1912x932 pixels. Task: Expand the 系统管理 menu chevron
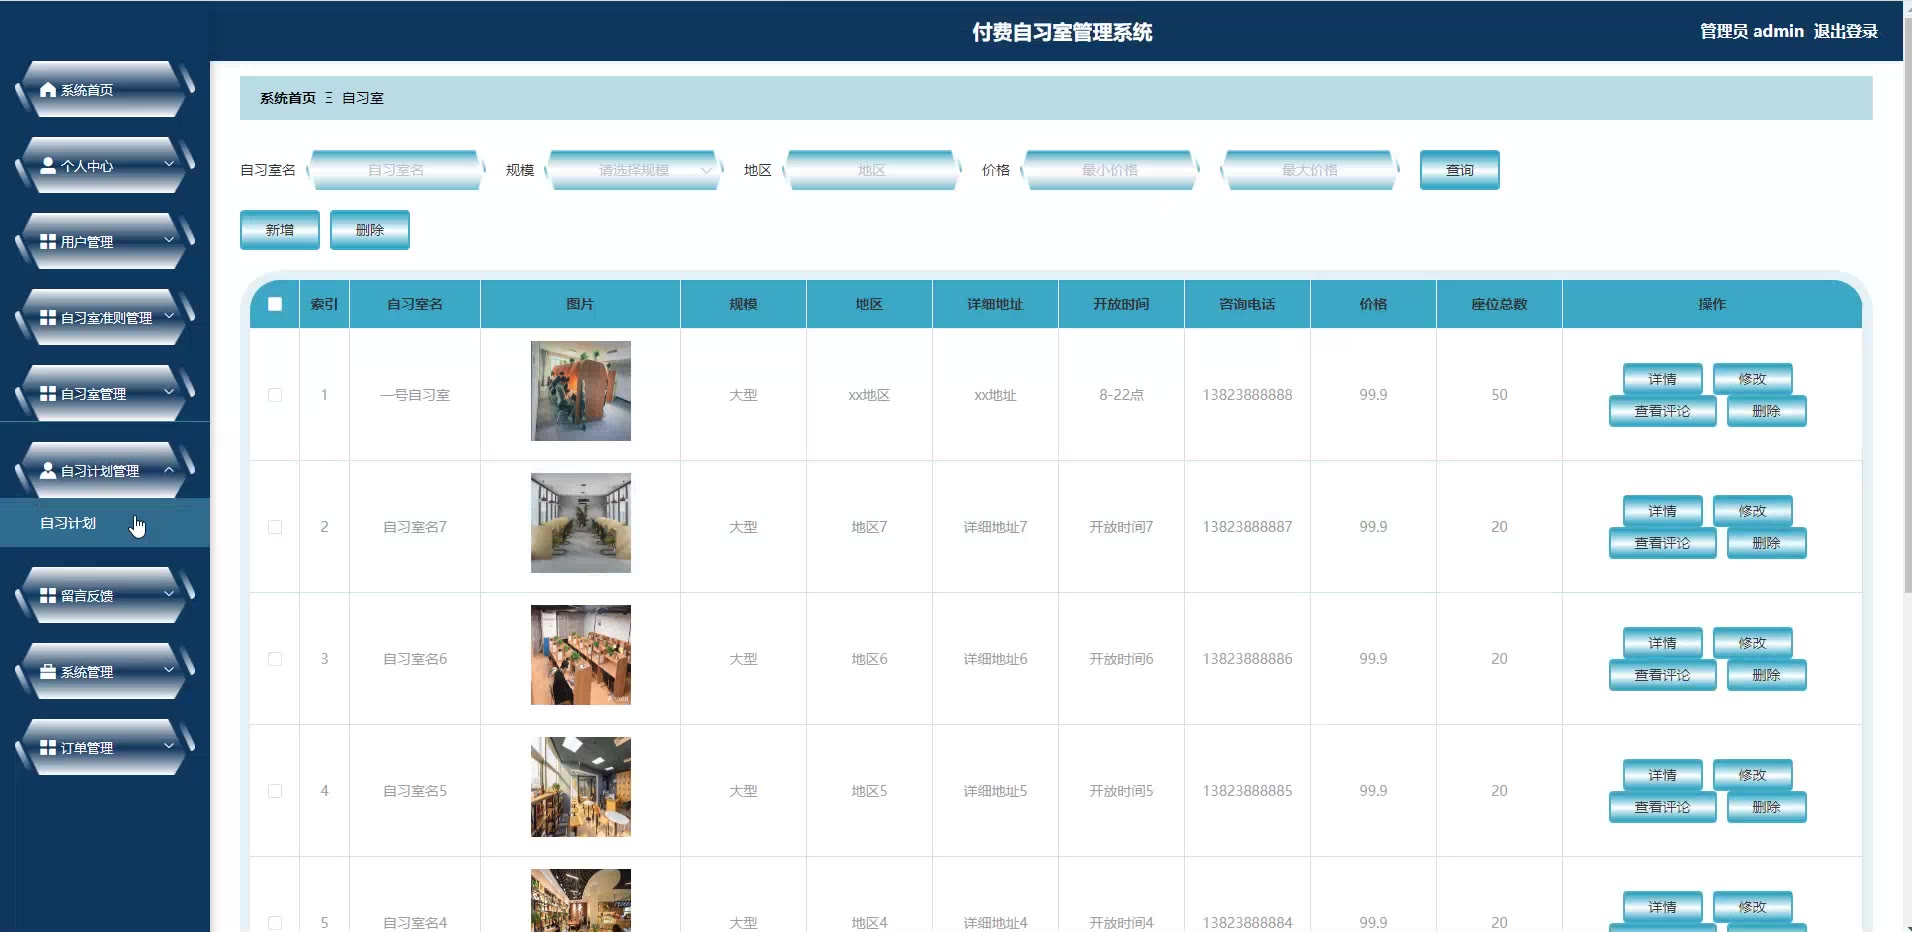point(169,670)
